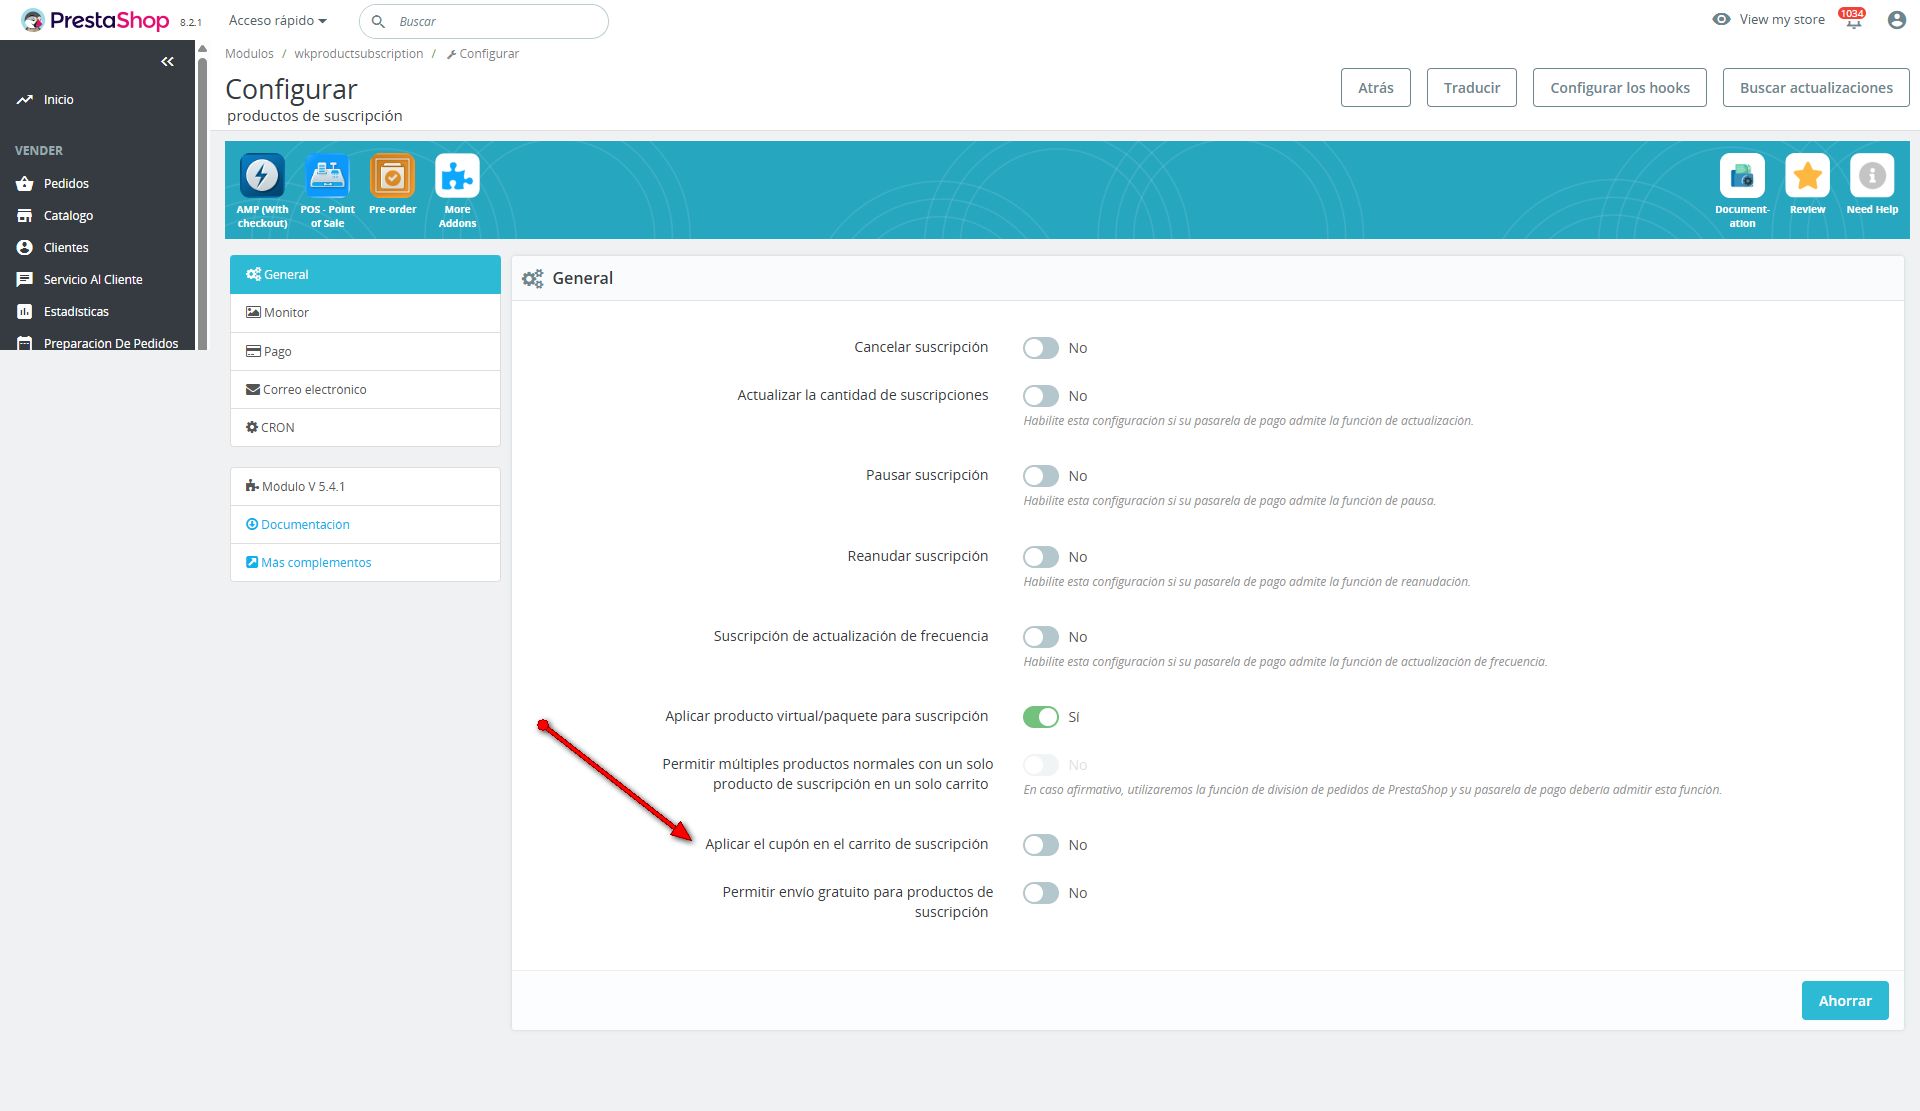Open the Documentation icon in banner
The image size is (1920, 1111).
(x=1741, y=177)
